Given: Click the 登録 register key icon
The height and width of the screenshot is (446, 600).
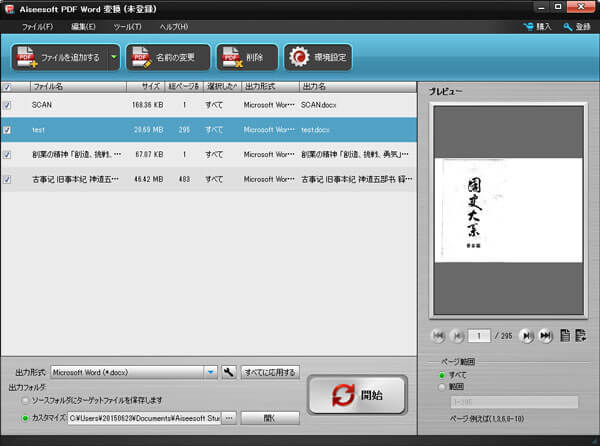Looking at the screenshot, I should (570, 26).
